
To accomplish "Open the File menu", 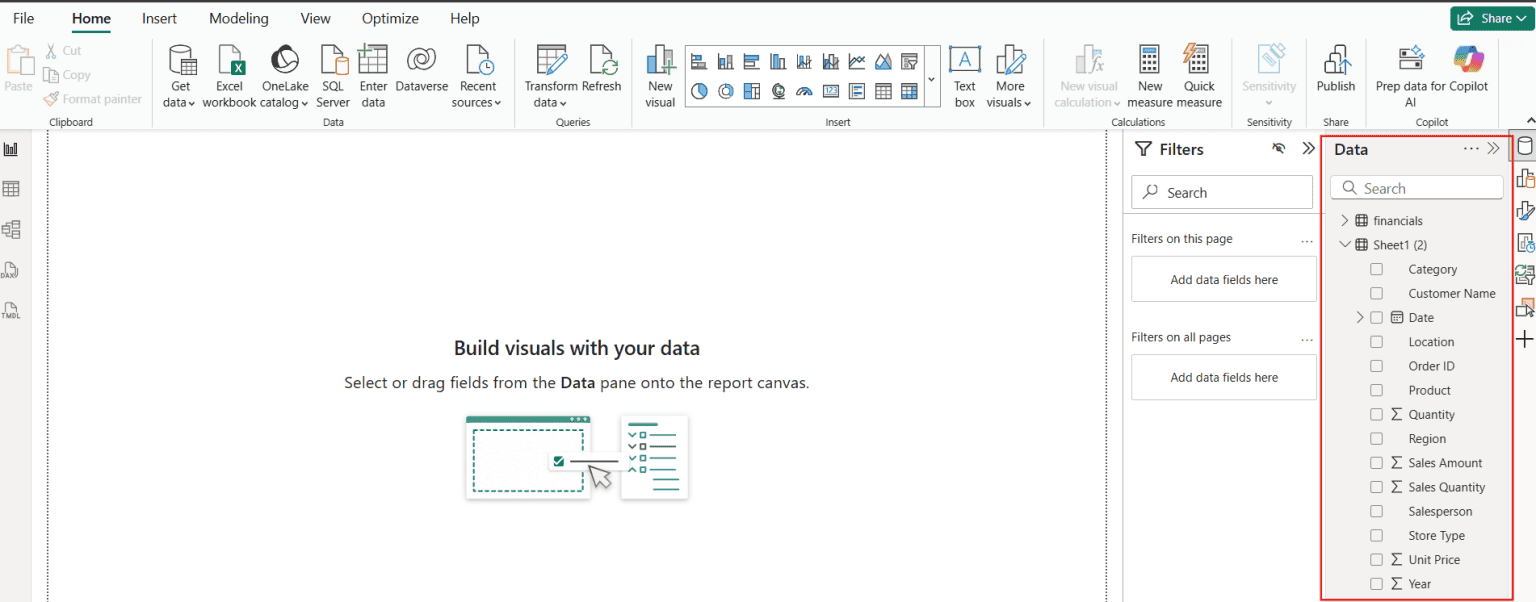I will click(23, 18).
